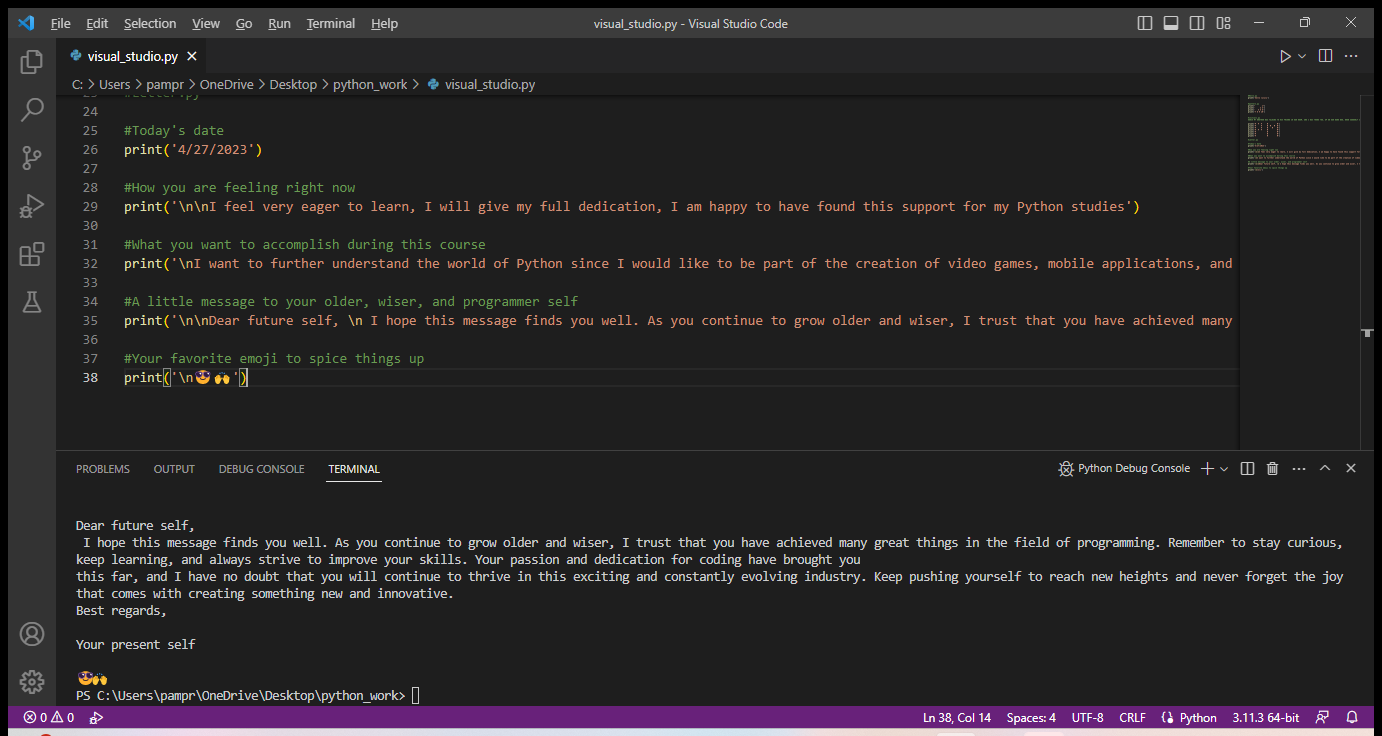Open the Edit menu
The image size is (1382, 736).
(97, 23)
